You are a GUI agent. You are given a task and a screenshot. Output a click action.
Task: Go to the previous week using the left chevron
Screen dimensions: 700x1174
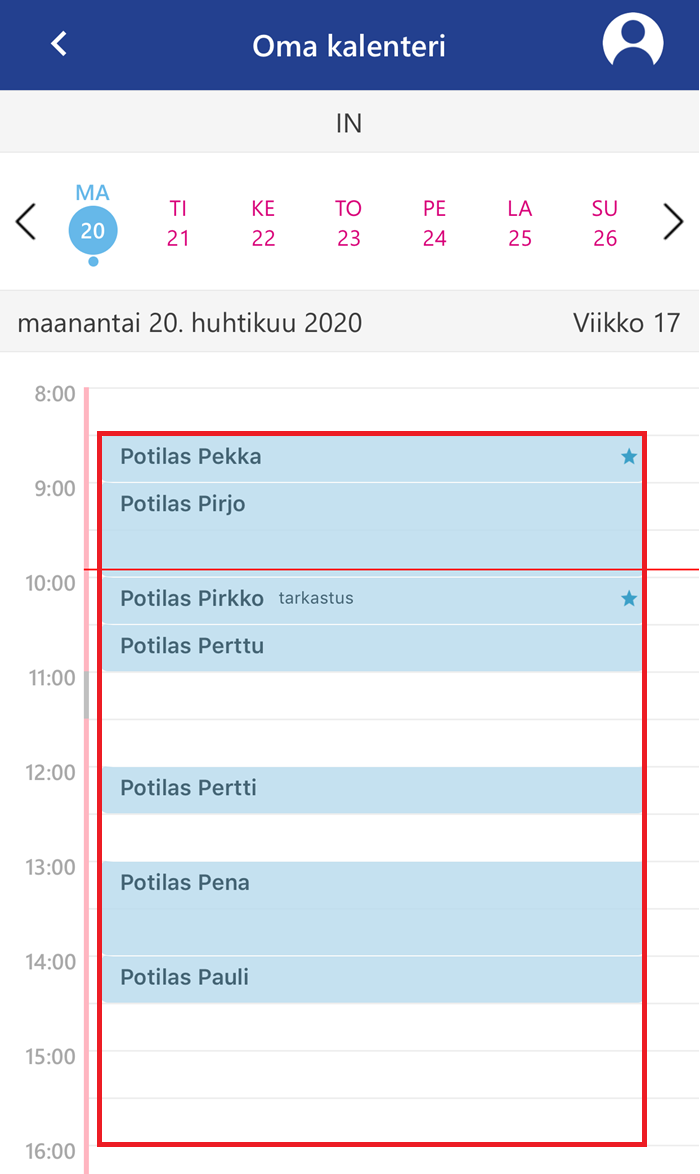click(25, 222)
